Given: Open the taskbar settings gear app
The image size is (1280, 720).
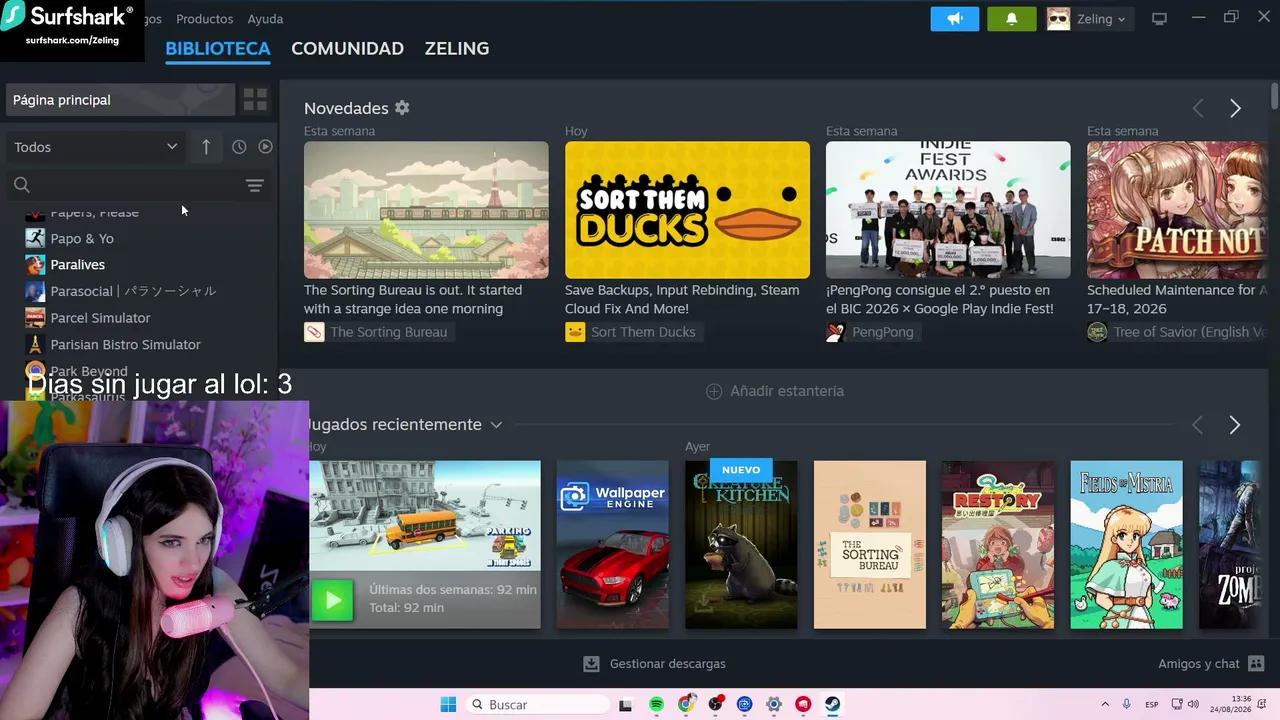Looking at the screenshot, I should 773,705.
